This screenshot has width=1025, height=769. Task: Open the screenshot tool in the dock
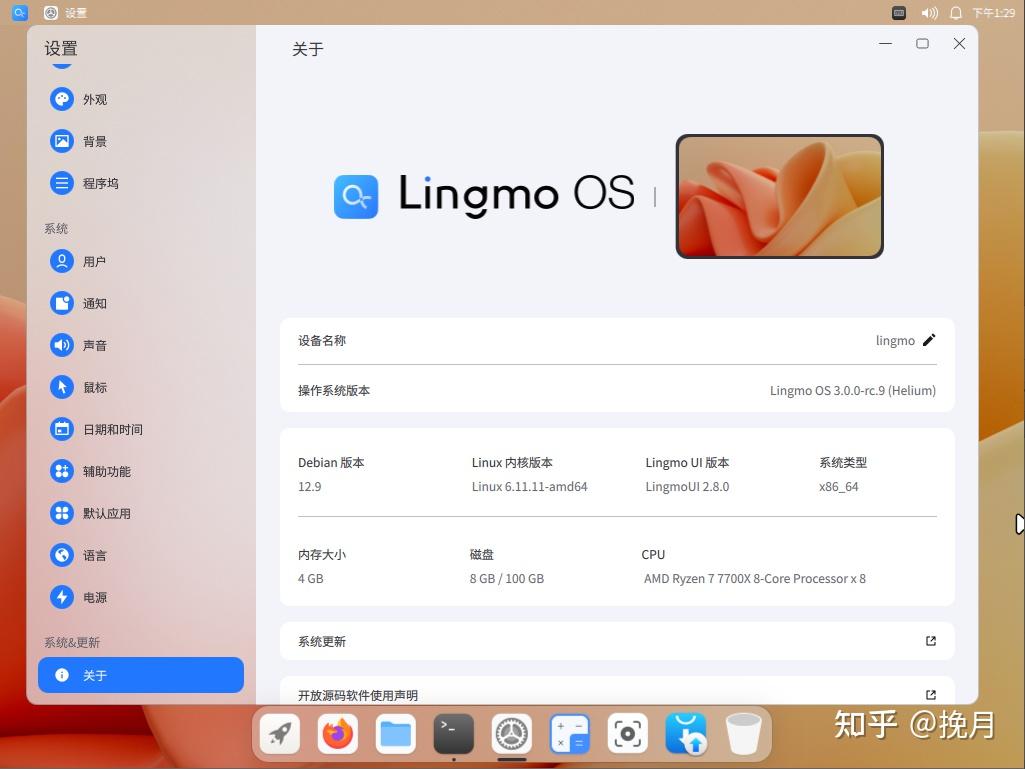tap(627, 733)
